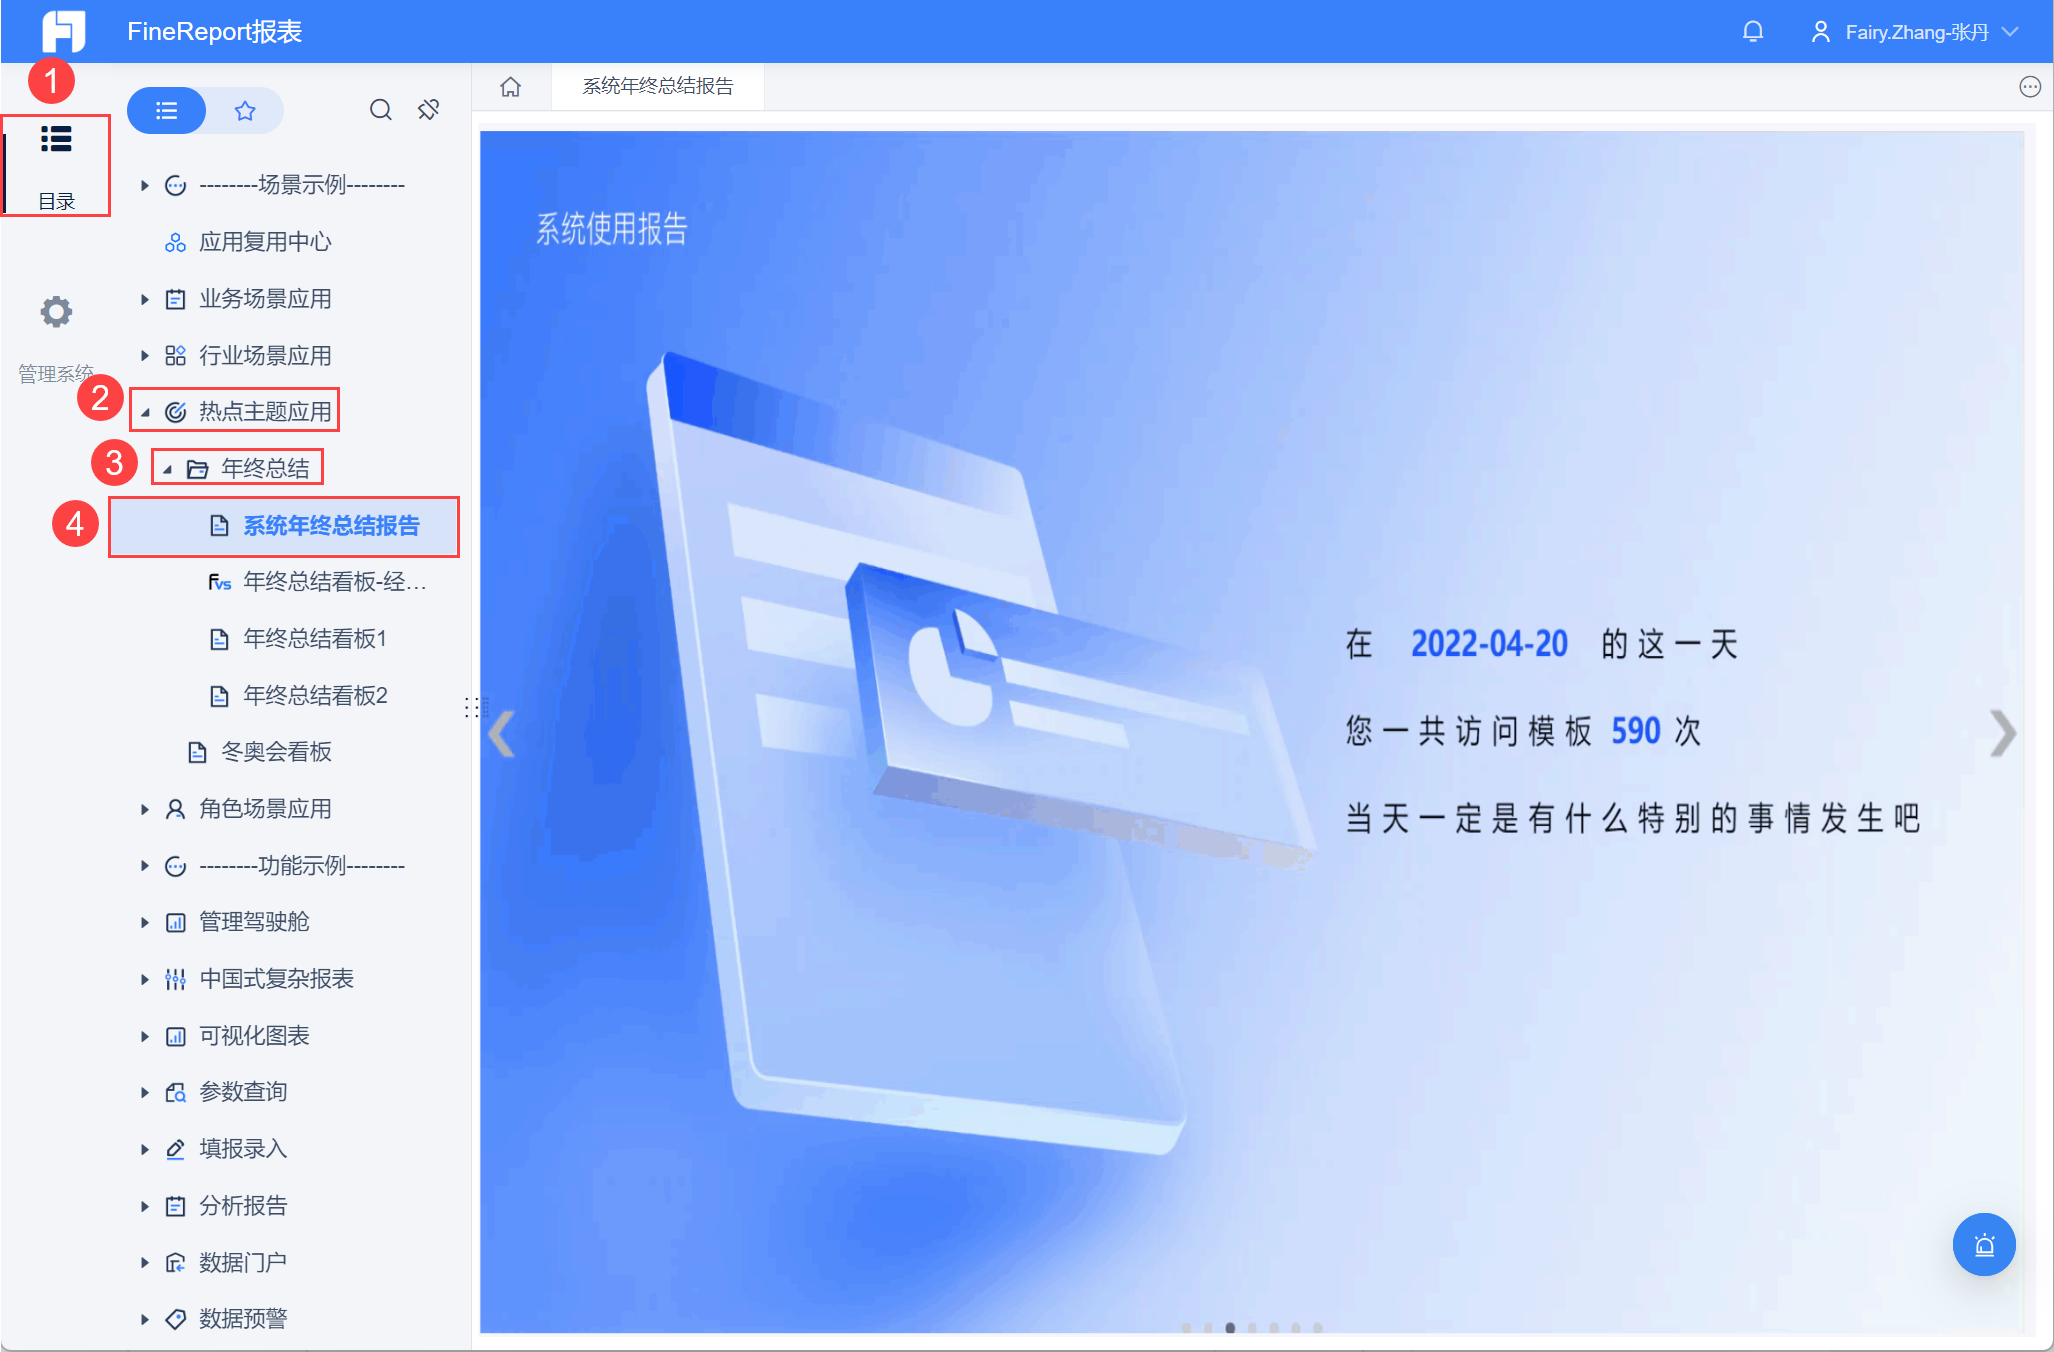Click the alert floating button

click(1983, 1244)
